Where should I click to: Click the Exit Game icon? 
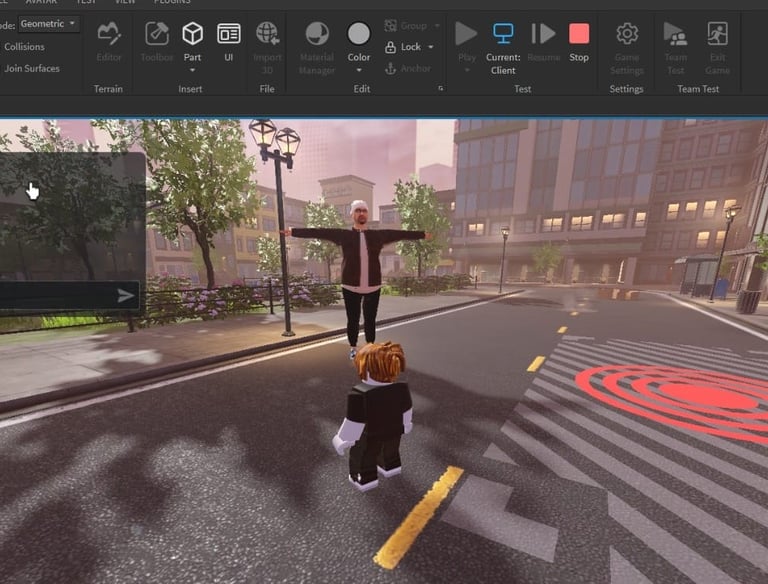click(718, 34)
